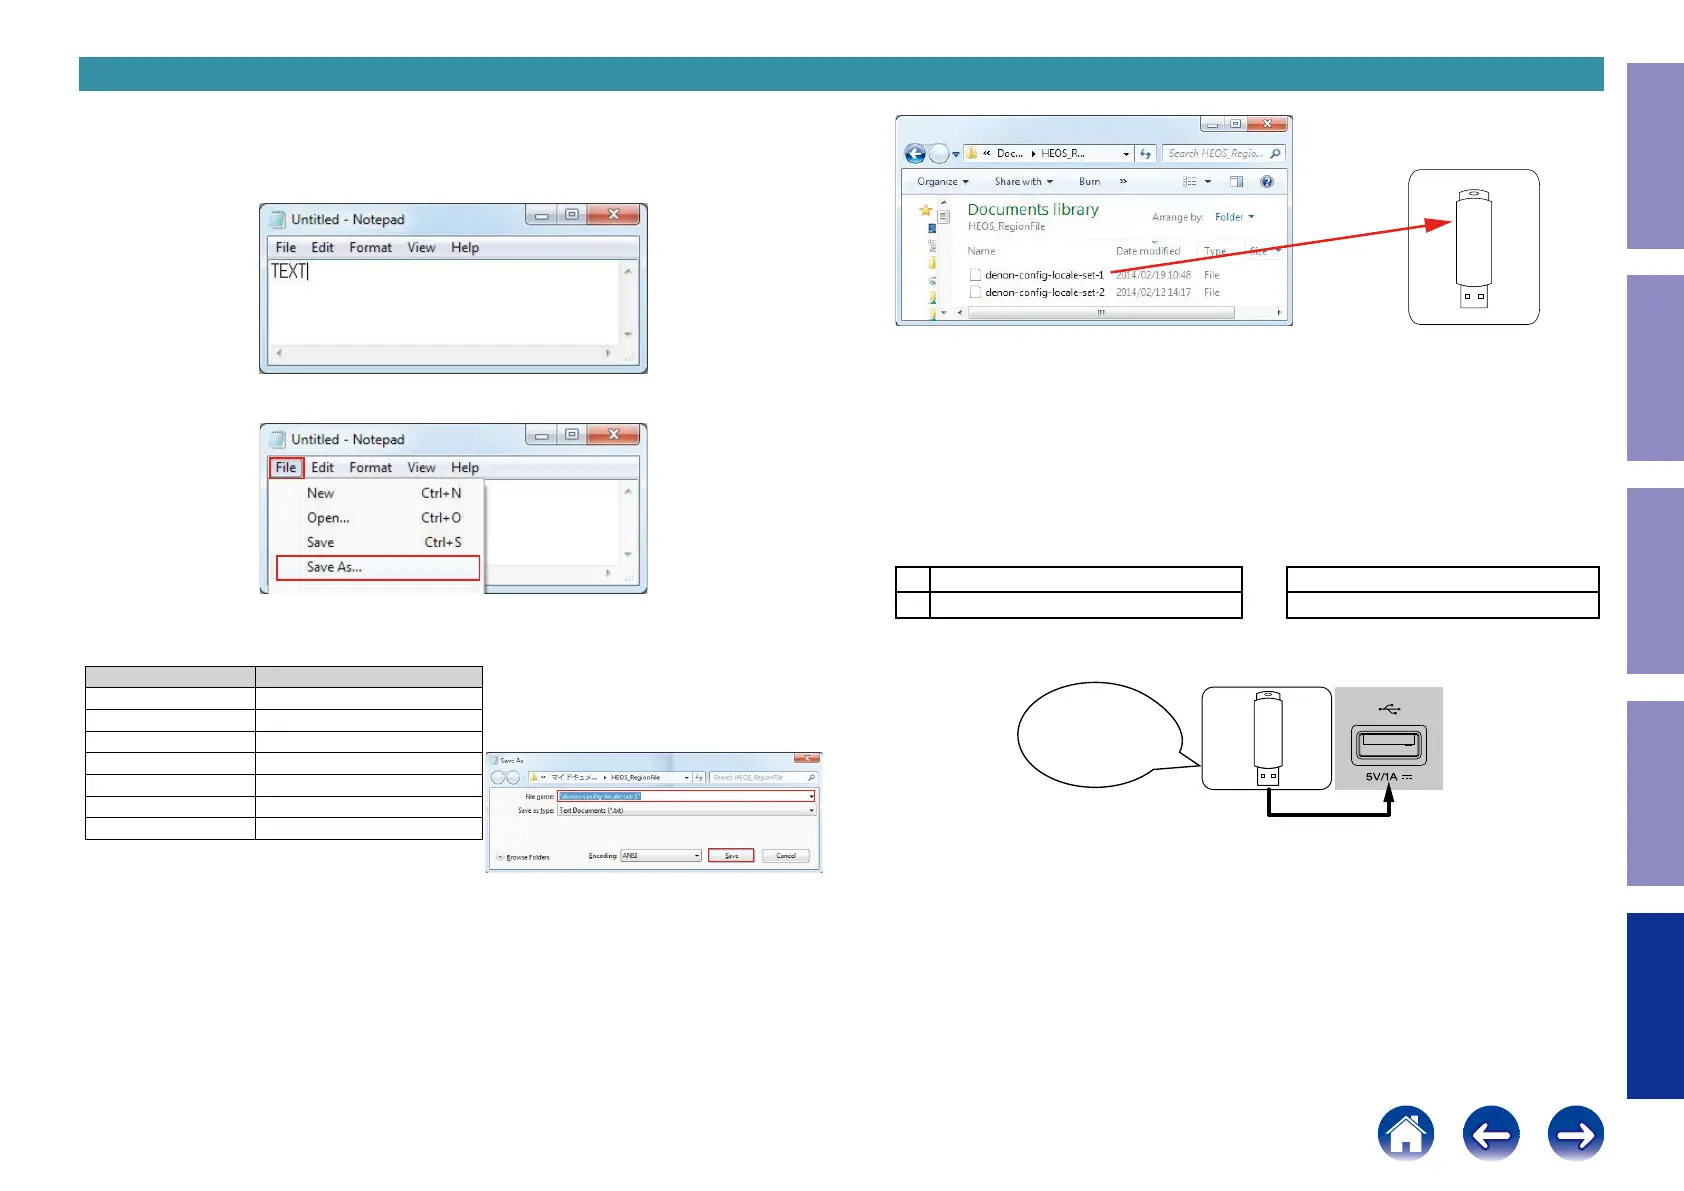Image resolution: width=1684 pixels, height=1191 pixels.
Task: Click scroll-right arrow in Notepad showing TEXT
Action: click(x=608, y=353)
